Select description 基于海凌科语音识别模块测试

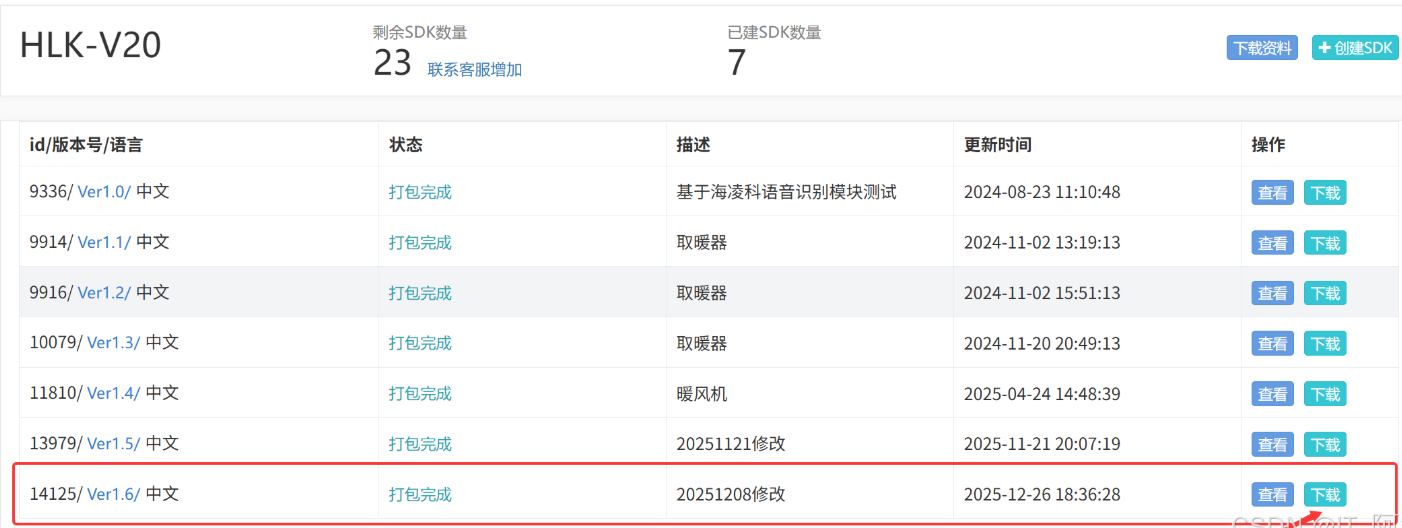pyautogui.click(x=786, y=192)
